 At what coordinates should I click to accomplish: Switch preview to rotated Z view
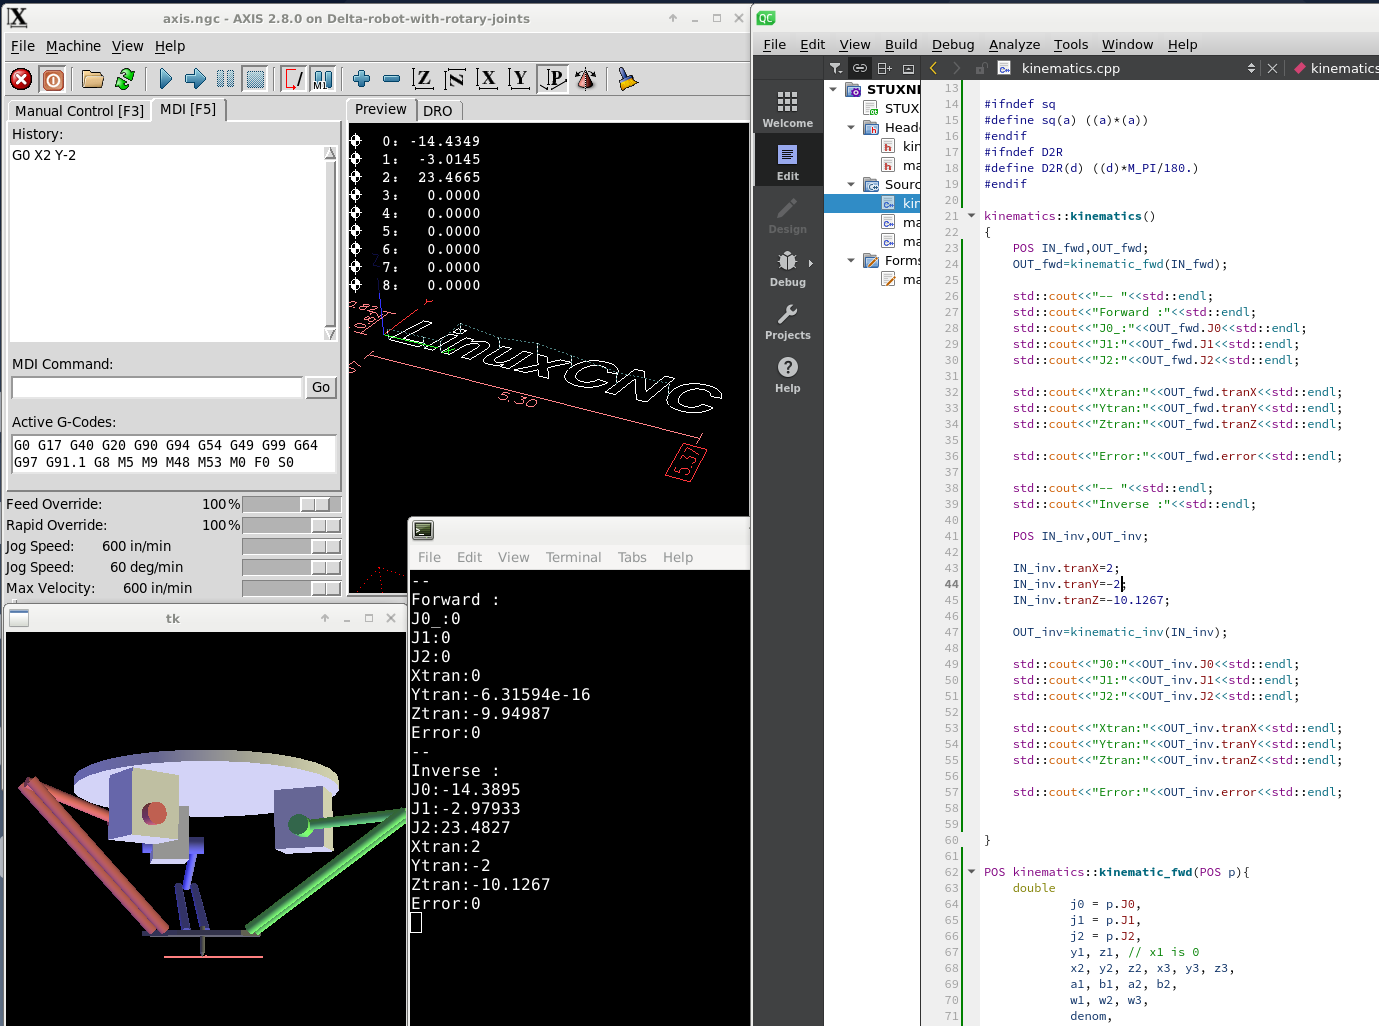click(x=455, y=79)
